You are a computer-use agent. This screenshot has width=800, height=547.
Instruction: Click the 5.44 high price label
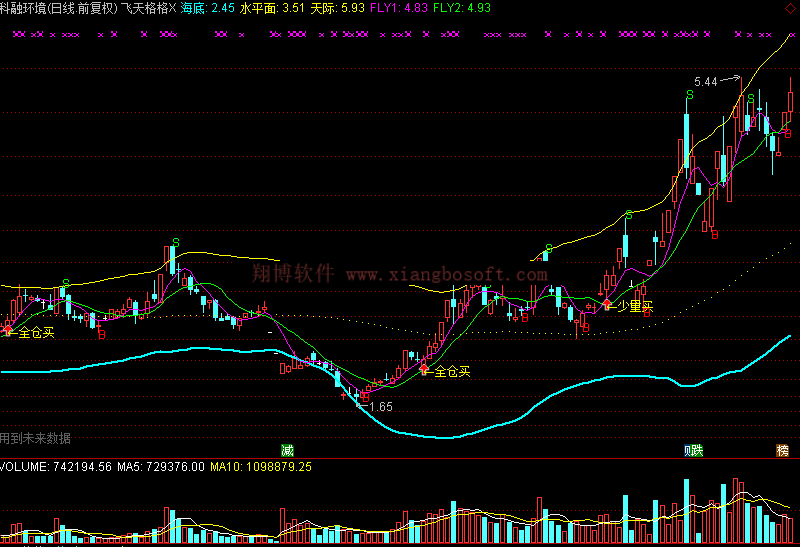tap(706, 82)
